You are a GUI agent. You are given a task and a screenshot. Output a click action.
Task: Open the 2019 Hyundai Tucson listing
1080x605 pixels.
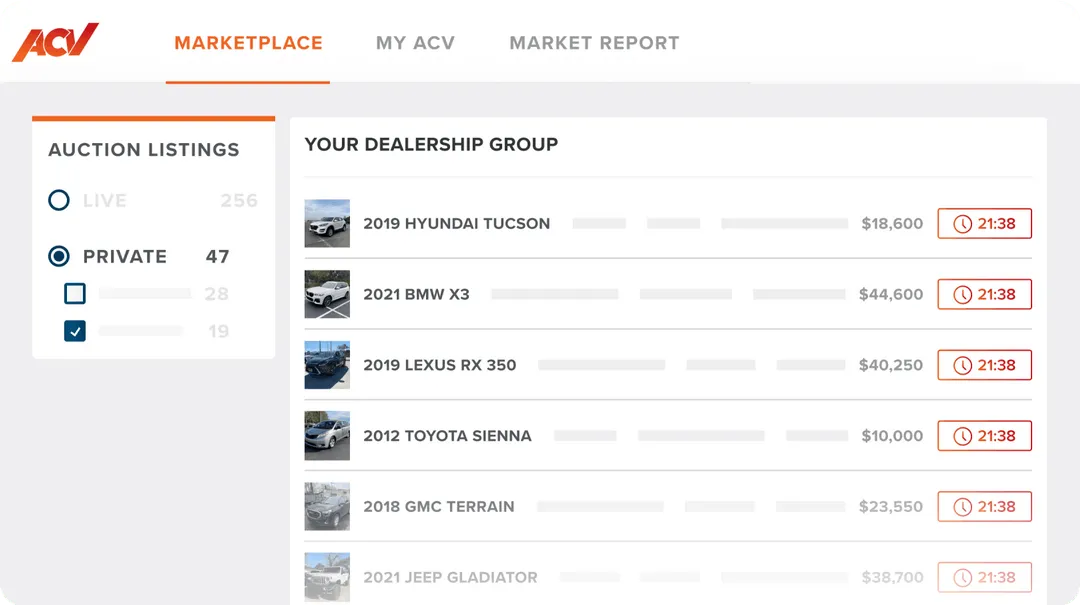click(x=457, y=223)
